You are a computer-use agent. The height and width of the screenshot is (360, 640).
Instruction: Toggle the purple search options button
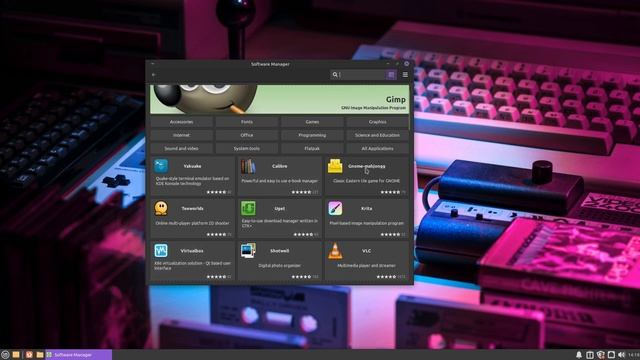[x=391, y=75]
